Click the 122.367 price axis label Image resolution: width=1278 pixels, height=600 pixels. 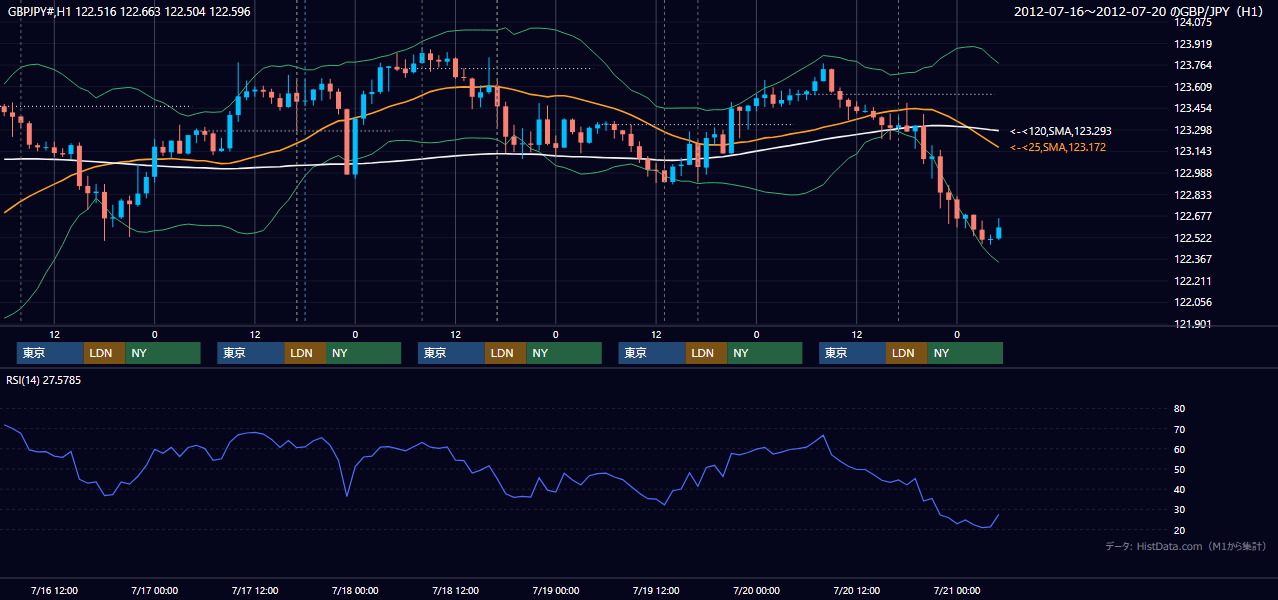(x=1193, y=259)
